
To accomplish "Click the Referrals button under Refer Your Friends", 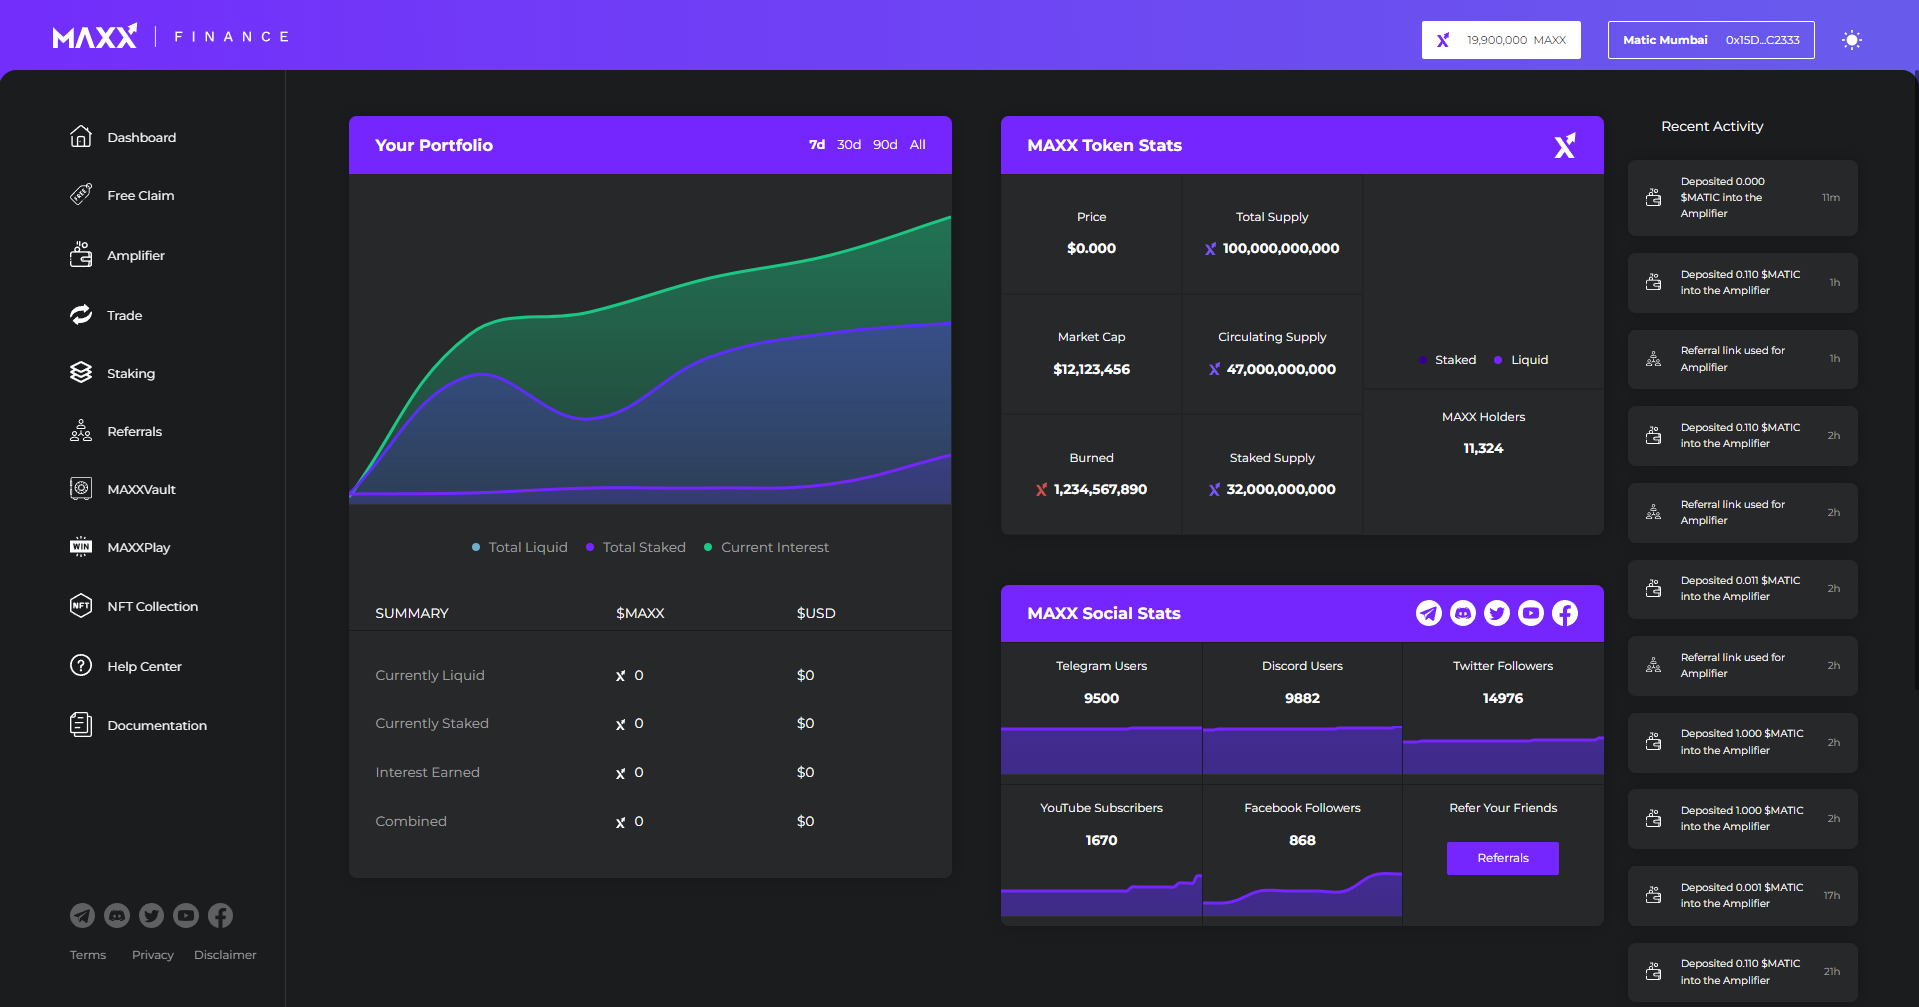I will [x=1503, y=858].
